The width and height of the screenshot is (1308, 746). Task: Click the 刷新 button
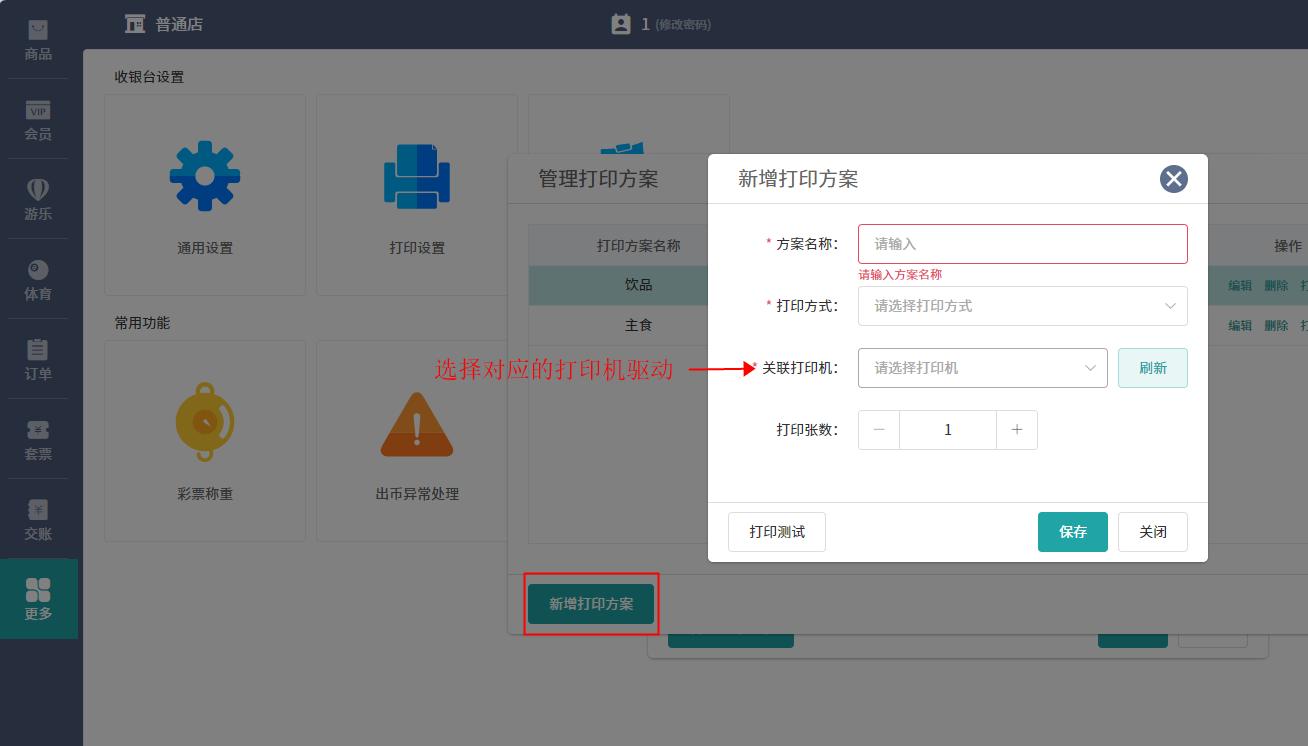(1152, 368)
